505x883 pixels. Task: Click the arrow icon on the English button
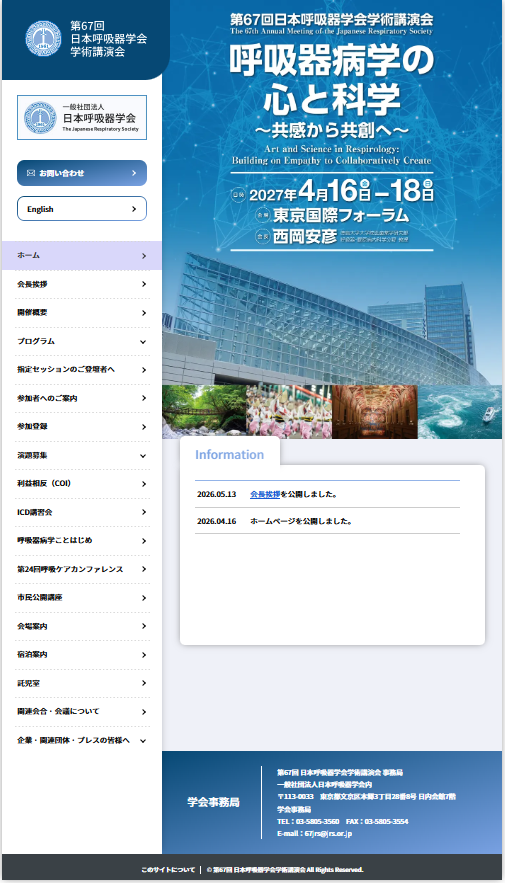(x=134, y=209)
